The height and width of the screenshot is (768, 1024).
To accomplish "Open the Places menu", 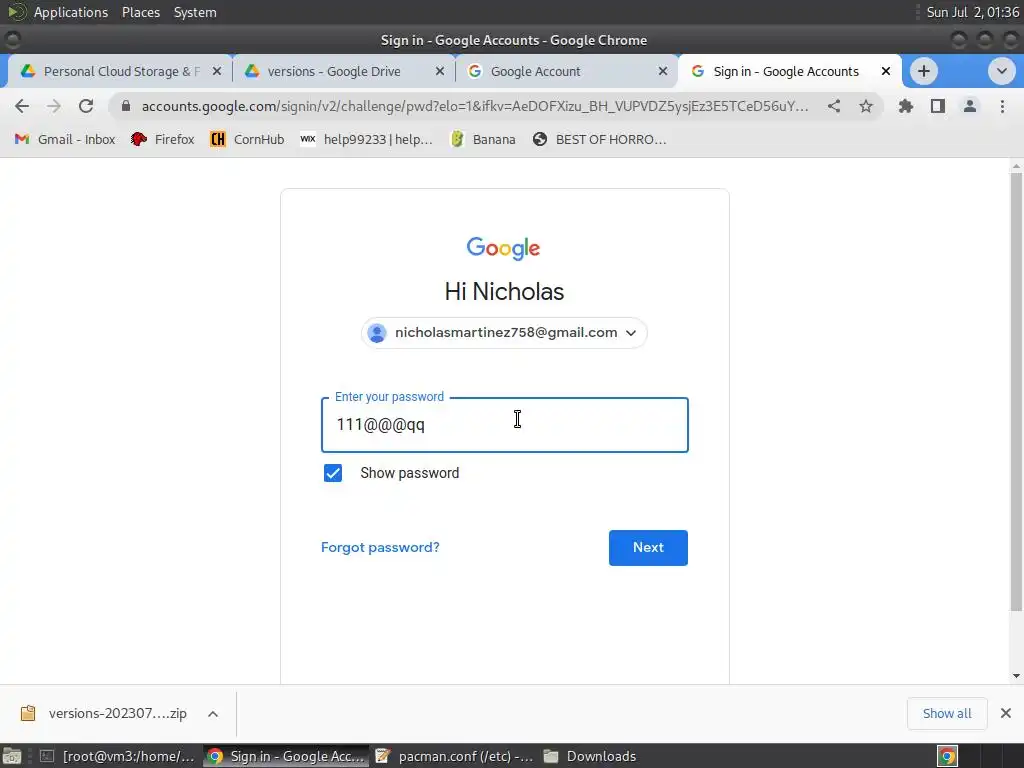I will 140,12.
